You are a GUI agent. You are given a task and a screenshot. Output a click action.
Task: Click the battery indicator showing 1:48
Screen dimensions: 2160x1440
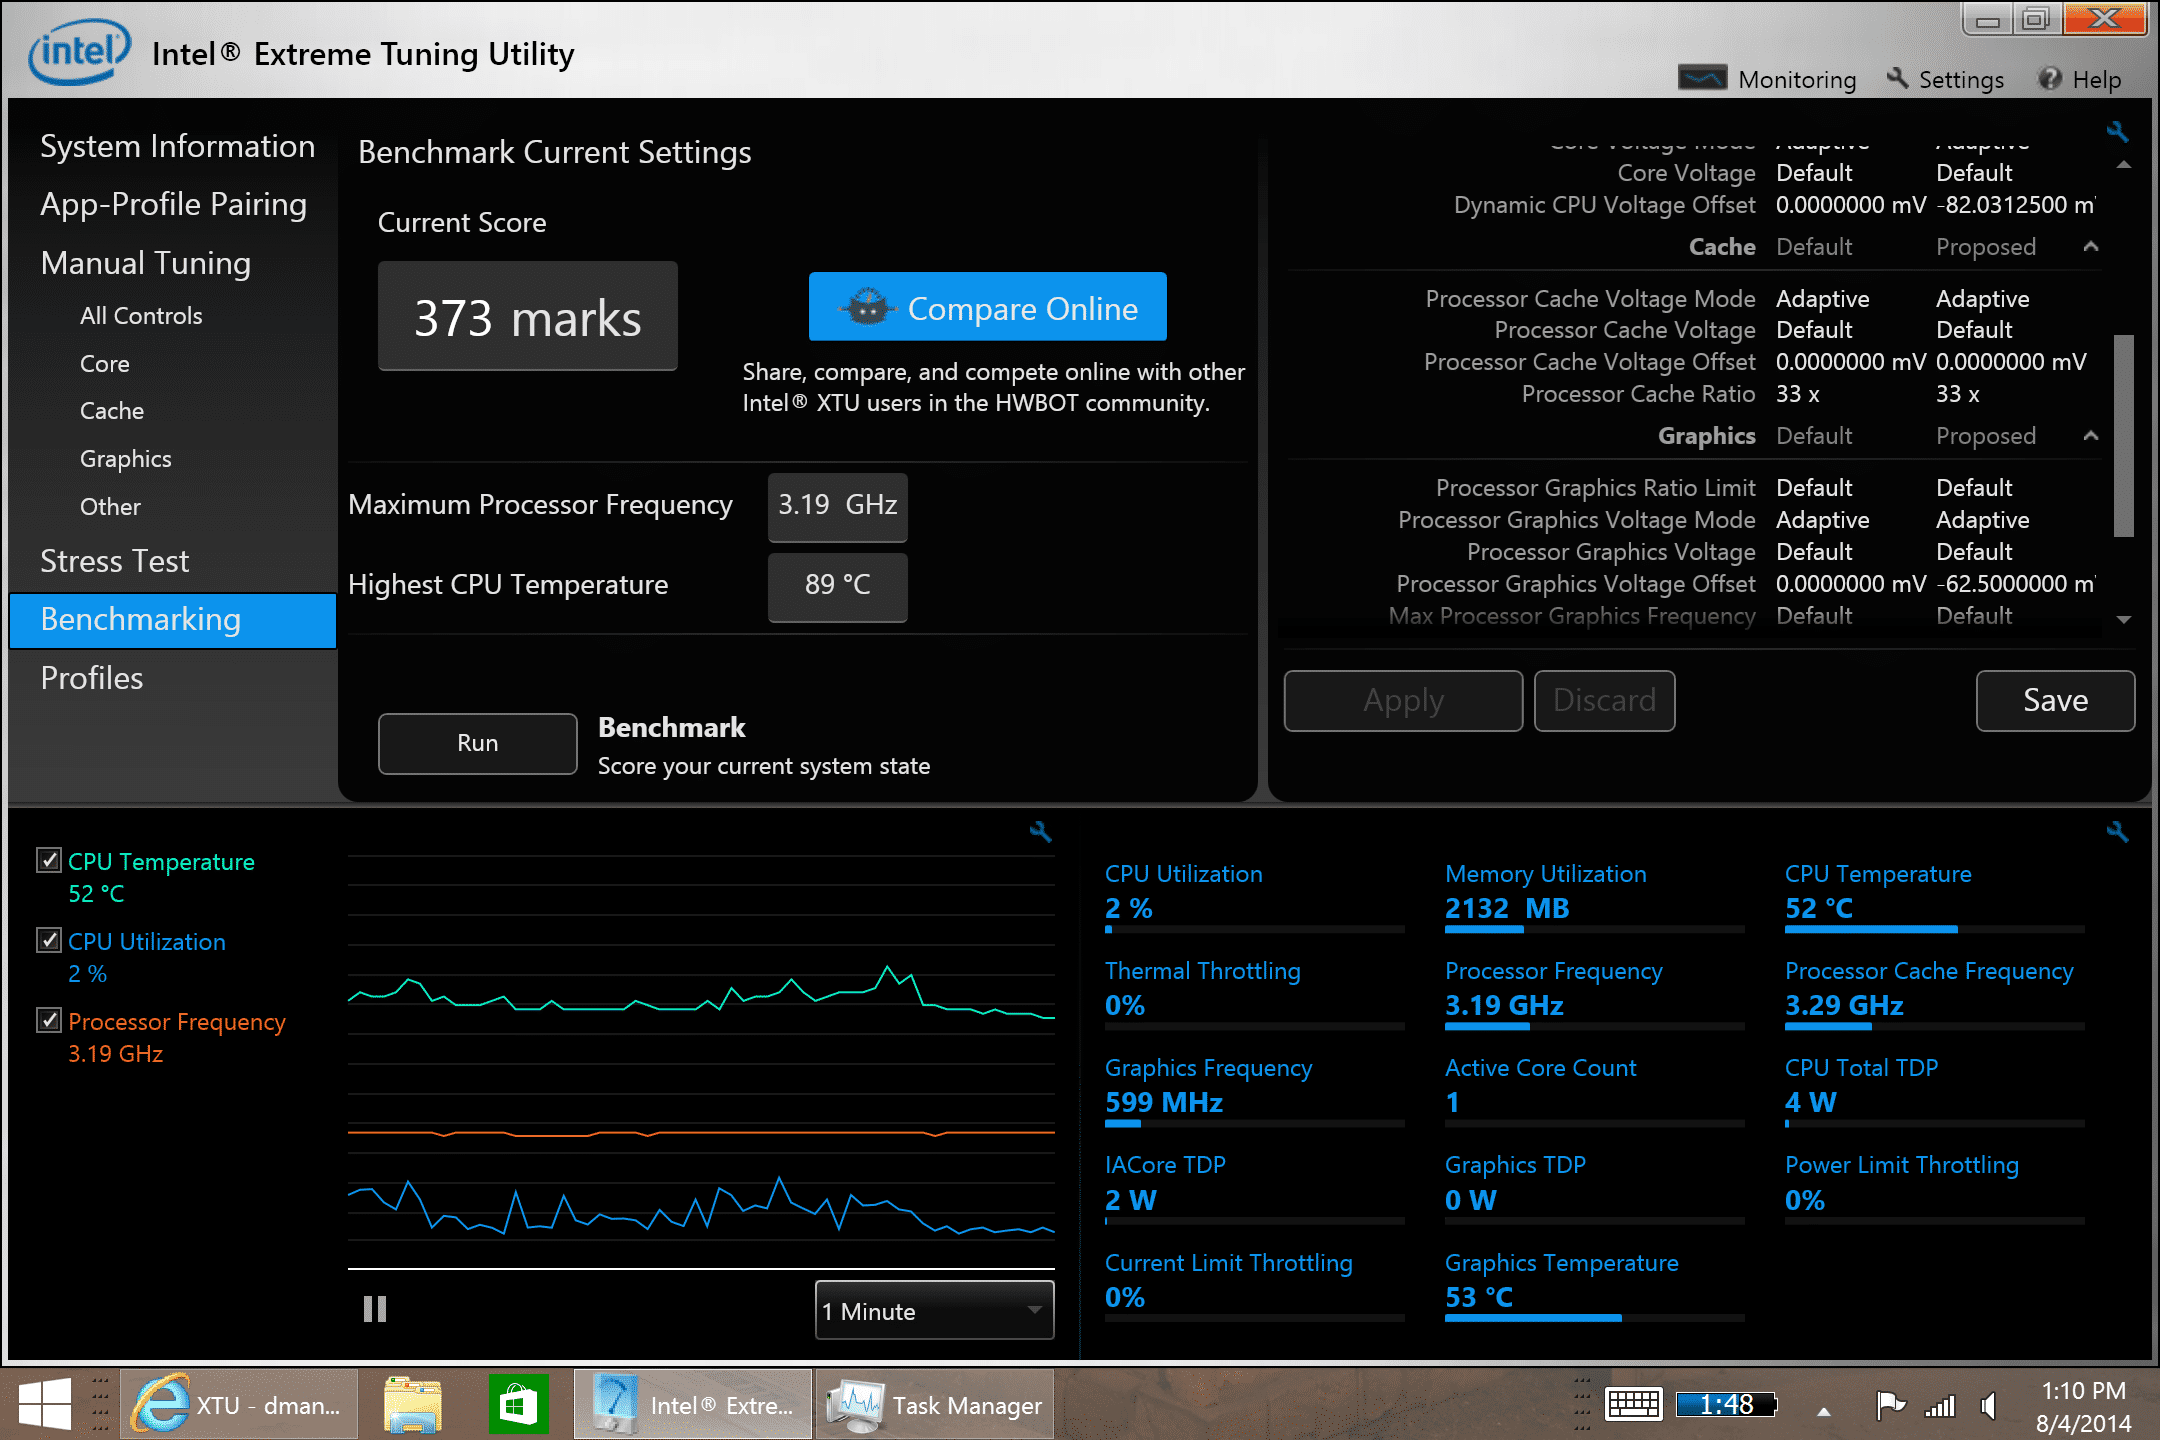pos(1727,1404)
